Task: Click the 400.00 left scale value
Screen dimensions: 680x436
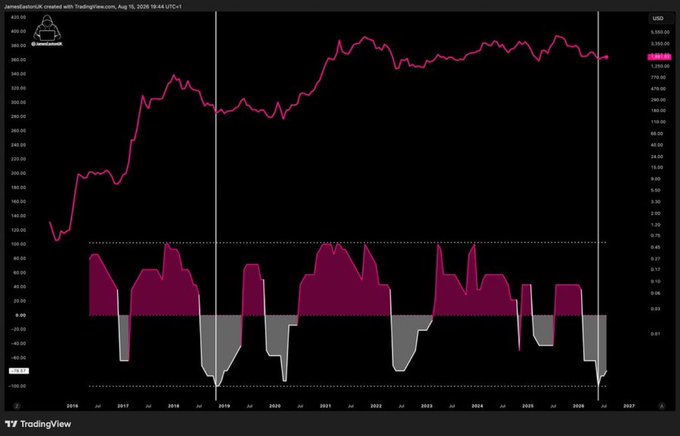Action: pos(19,31)
